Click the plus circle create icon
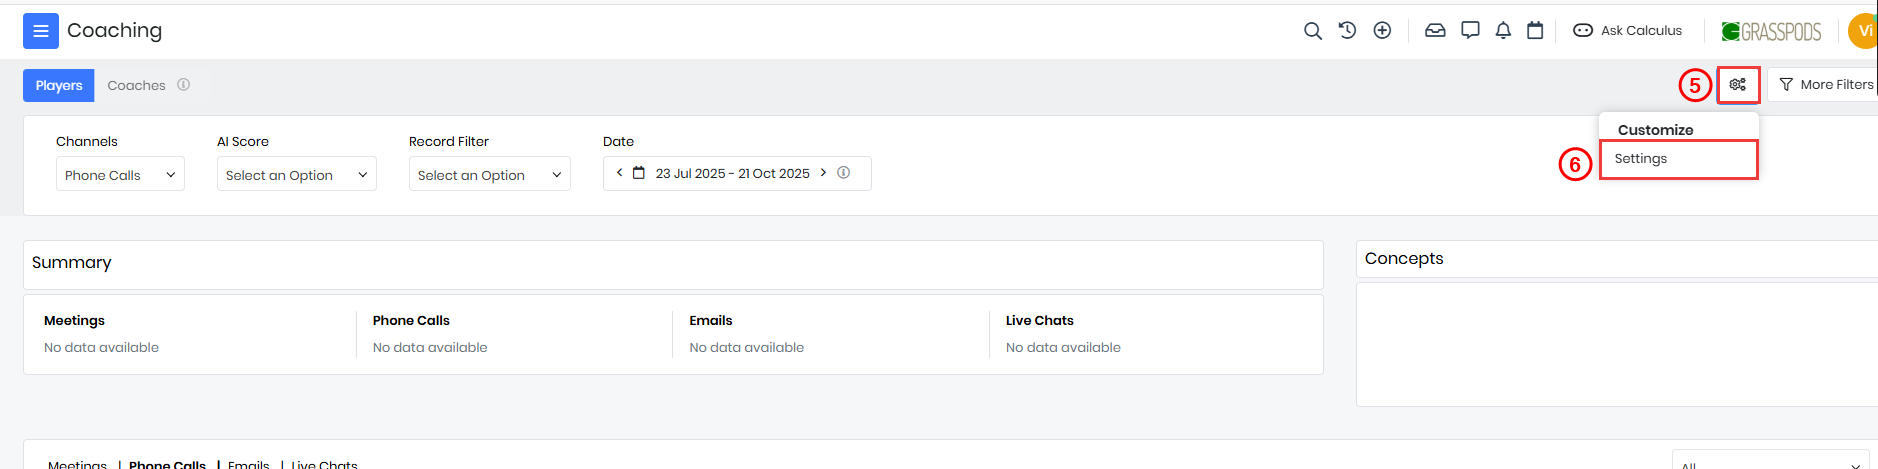This screenshot has width=1878, height=469. pos(1382,31)
